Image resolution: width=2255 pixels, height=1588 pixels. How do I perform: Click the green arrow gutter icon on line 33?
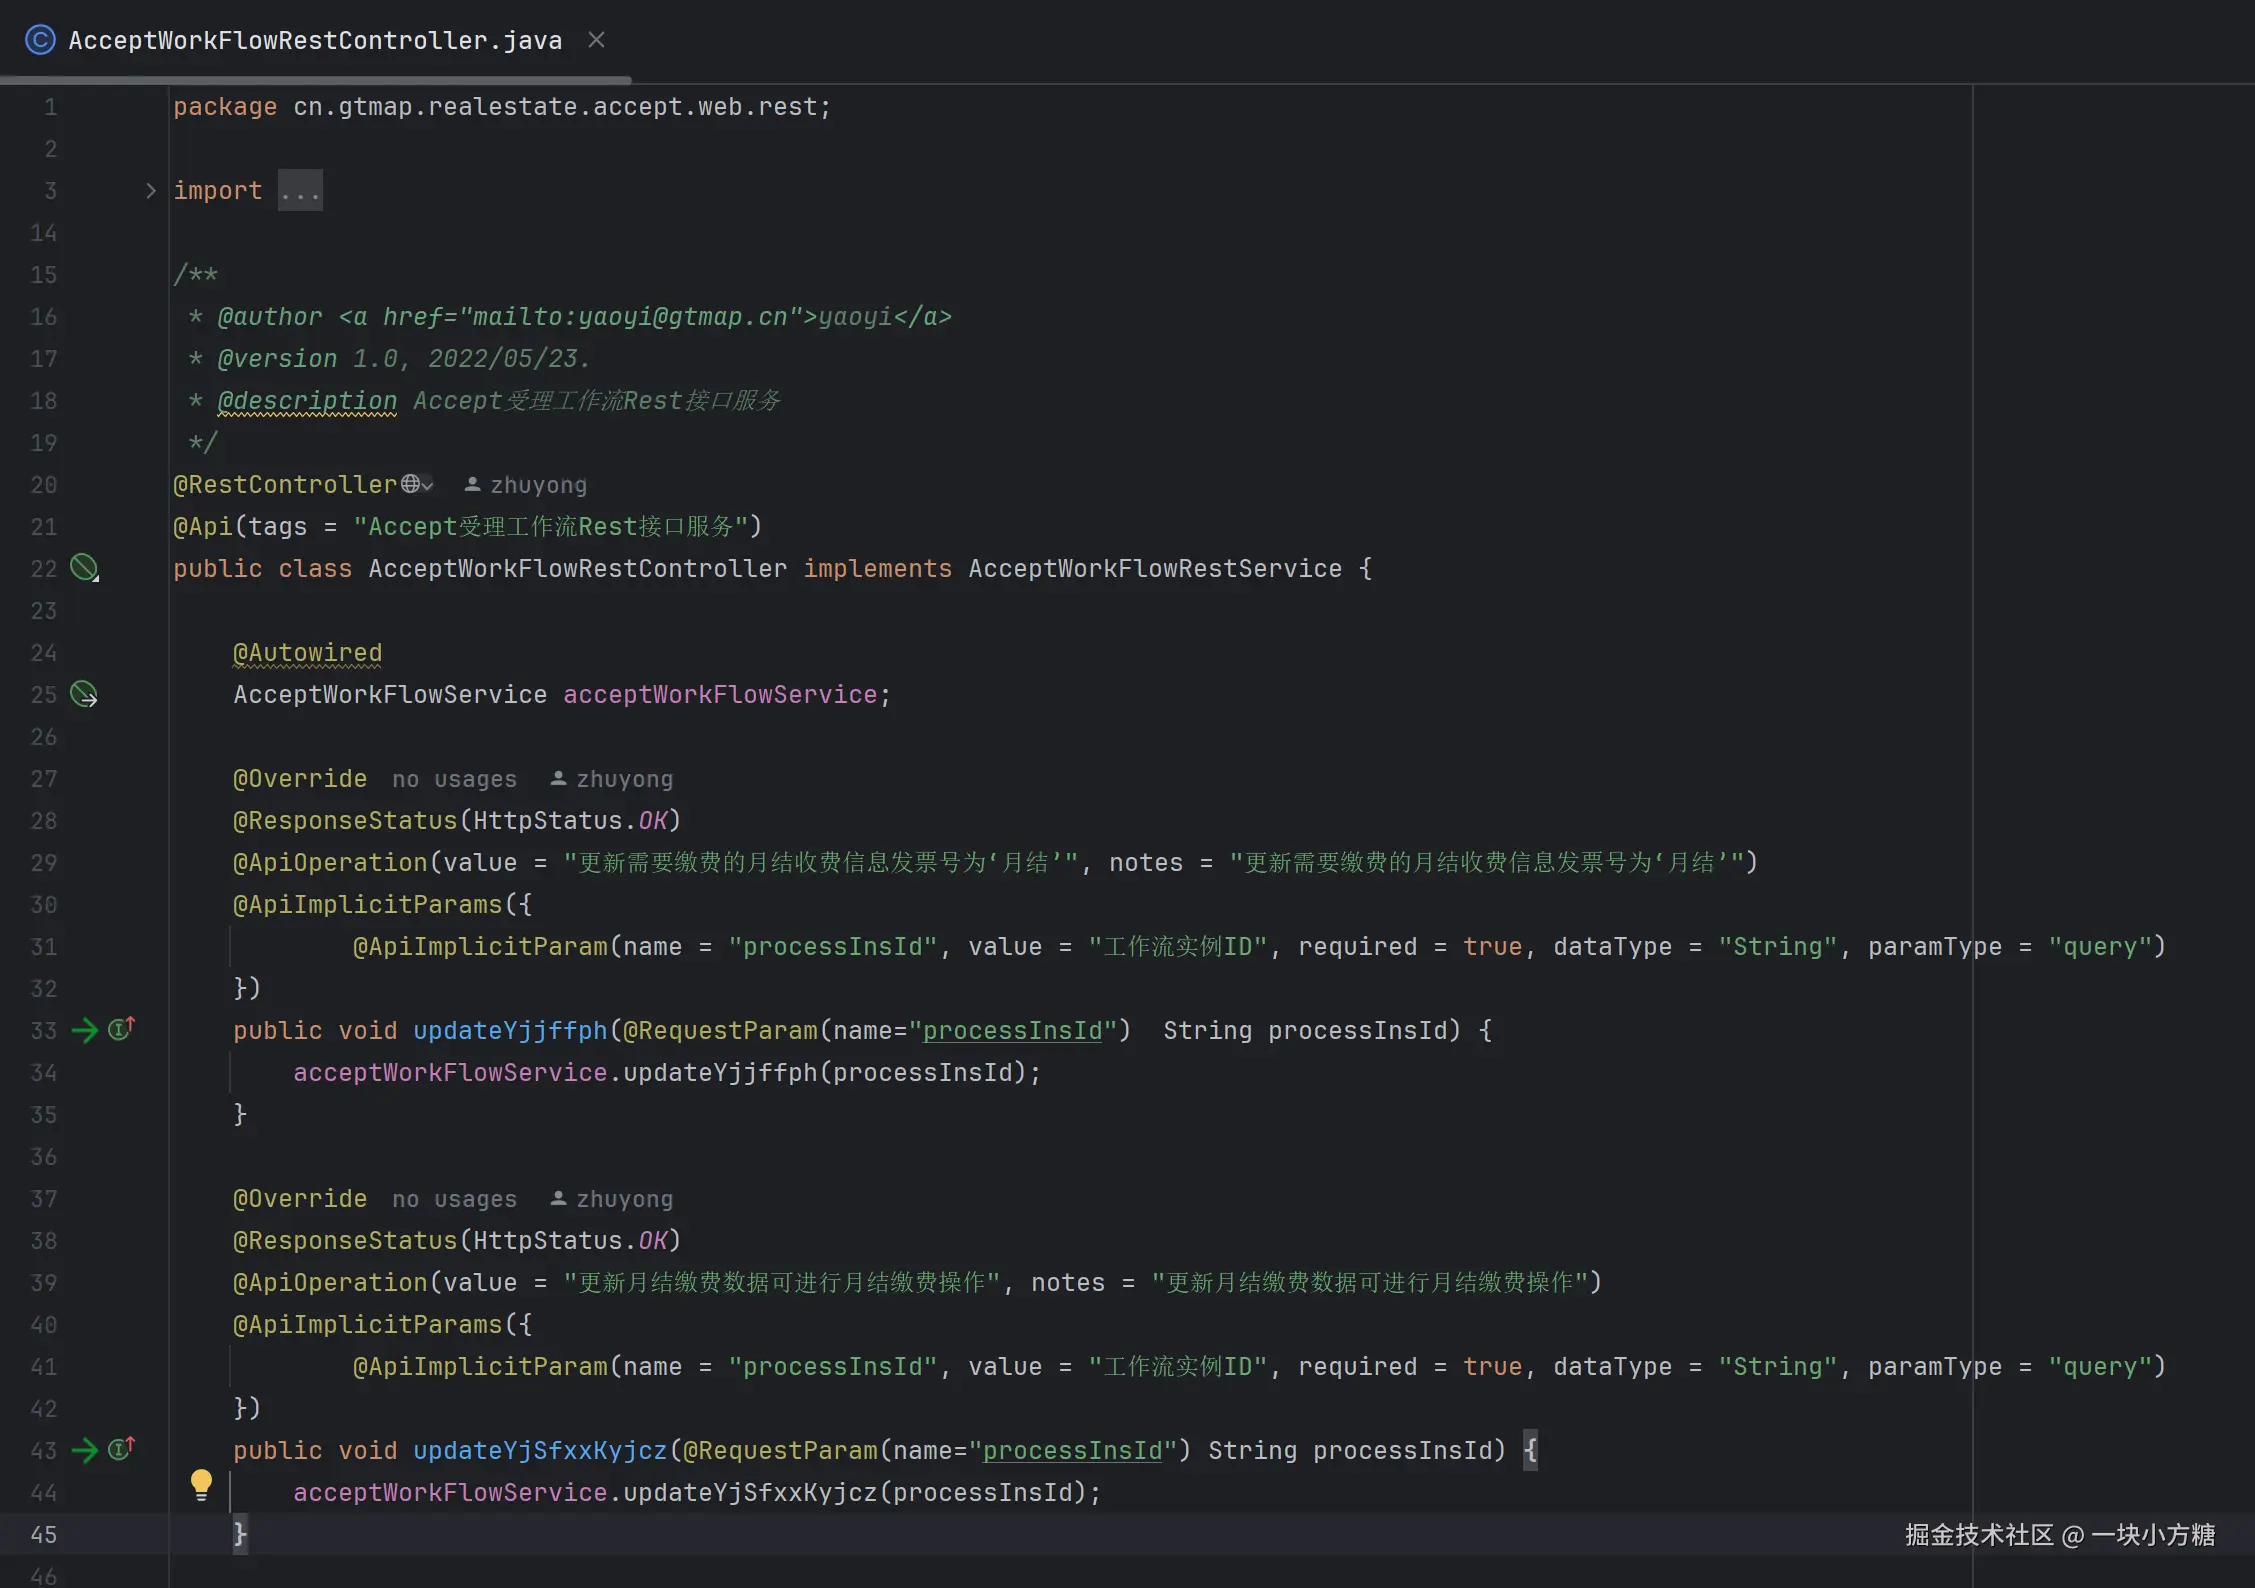point(85,1030)
